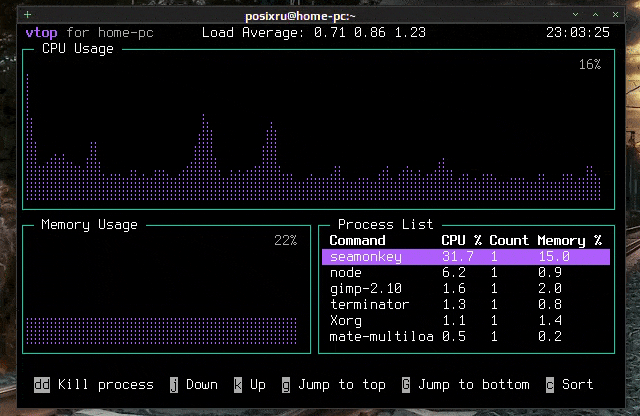Click the CPU usage graph
640x416 pixels.
pos(313,137)
